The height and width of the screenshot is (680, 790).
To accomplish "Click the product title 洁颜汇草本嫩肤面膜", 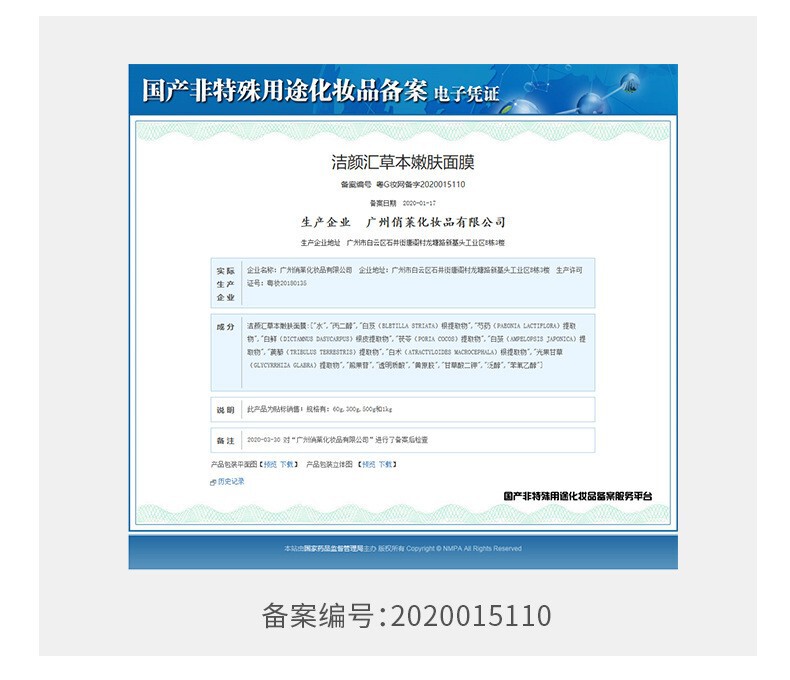I will tap(403, 162).
